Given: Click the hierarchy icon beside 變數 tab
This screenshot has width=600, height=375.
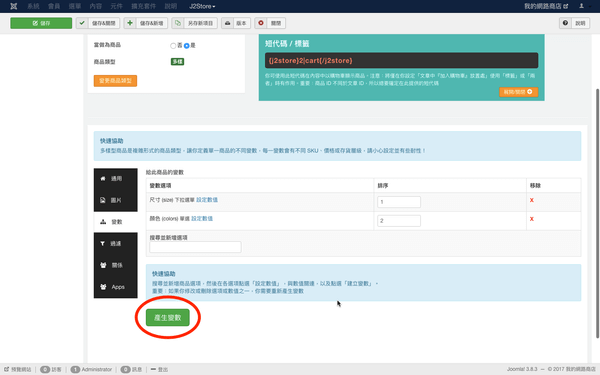Looking at the screenshot, I should click(103, 222).
